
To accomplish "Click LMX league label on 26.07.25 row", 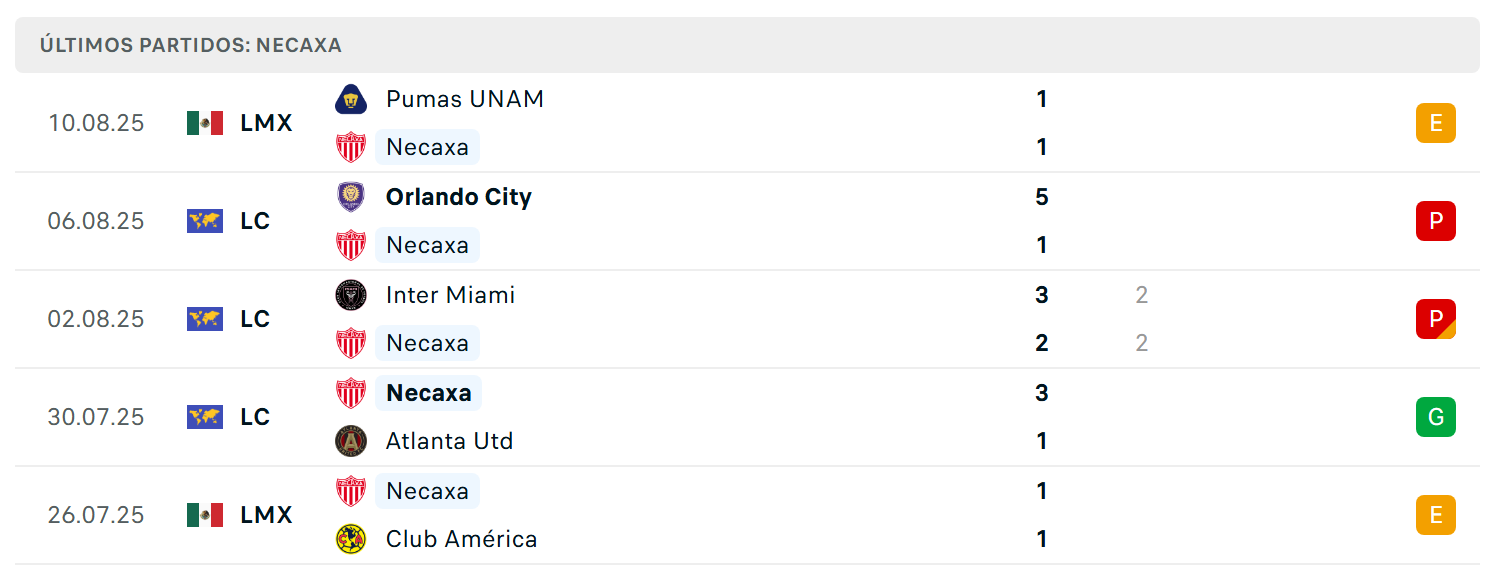I will point(266,515).
